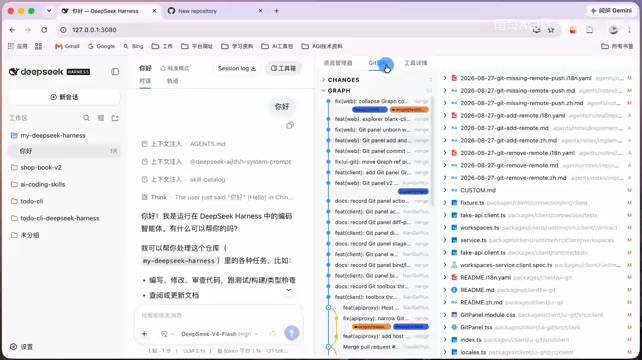Select the 你好 session in sidebar
The width and height of the screenshot is (642, 360).
[x=65, y=151]
